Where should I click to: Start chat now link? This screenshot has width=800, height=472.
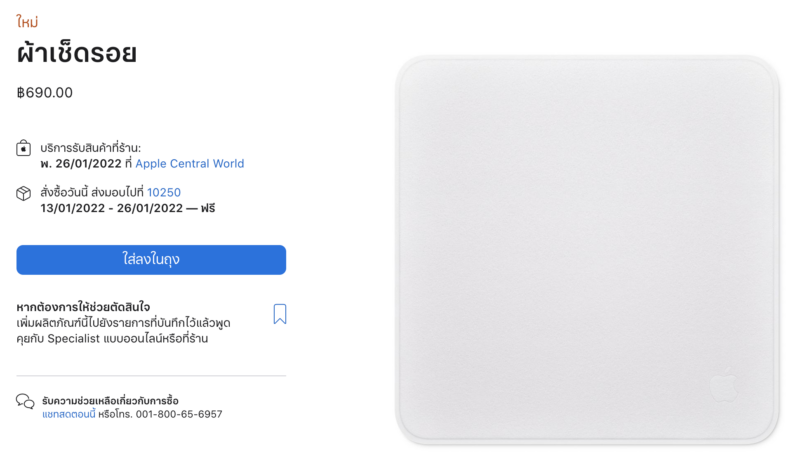(x=68, y=414)
